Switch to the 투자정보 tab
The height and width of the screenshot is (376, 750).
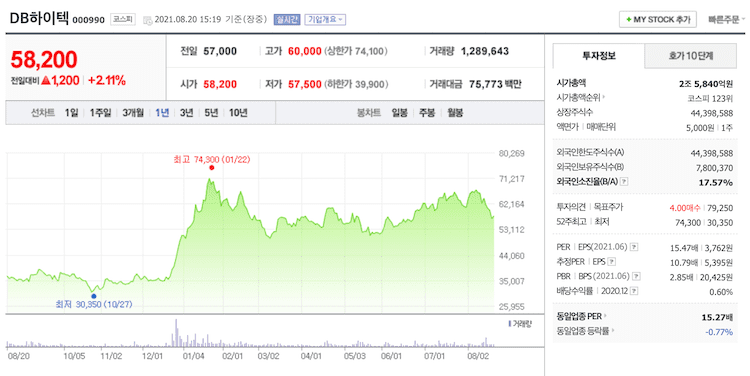(598, 56)
